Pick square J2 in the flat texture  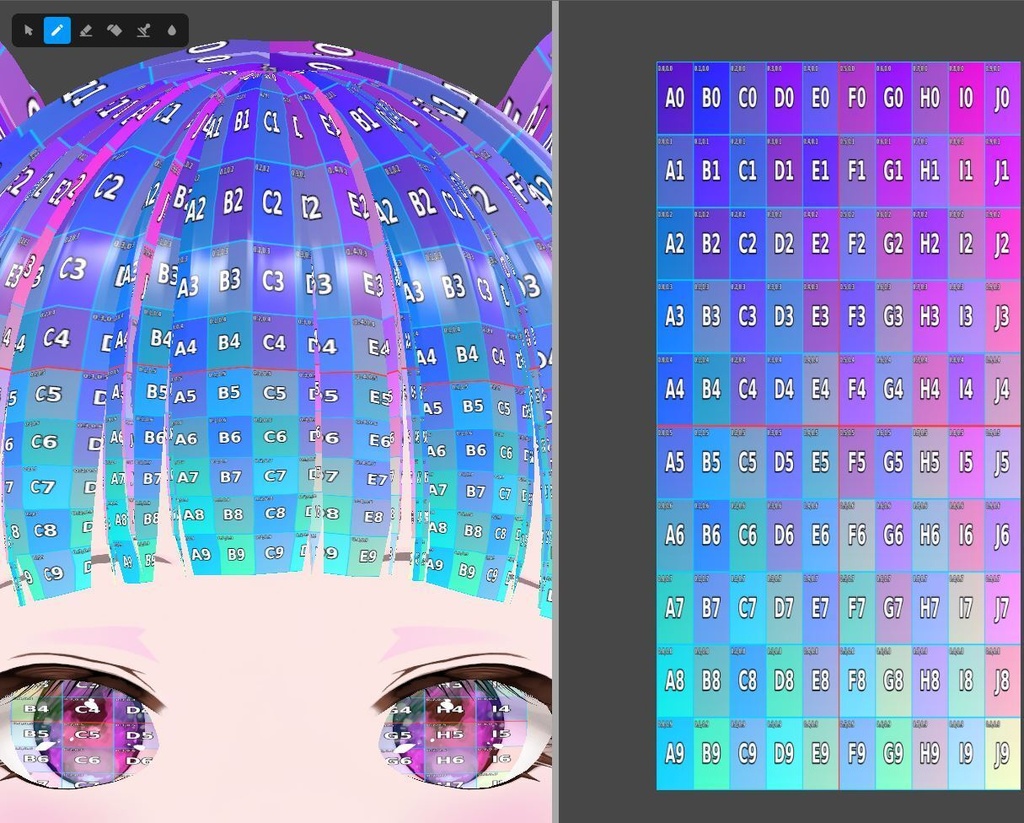[x=1002, y=244]
